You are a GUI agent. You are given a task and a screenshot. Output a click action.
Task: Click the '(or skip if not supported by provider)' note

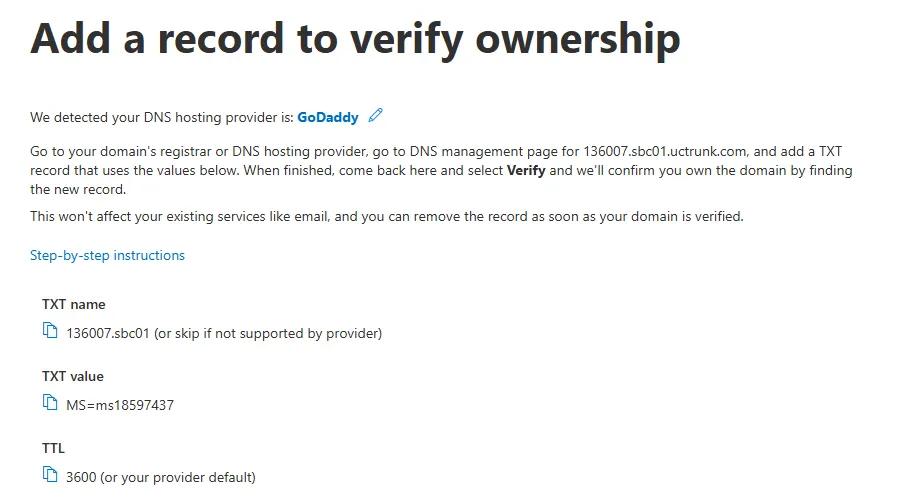268,333
